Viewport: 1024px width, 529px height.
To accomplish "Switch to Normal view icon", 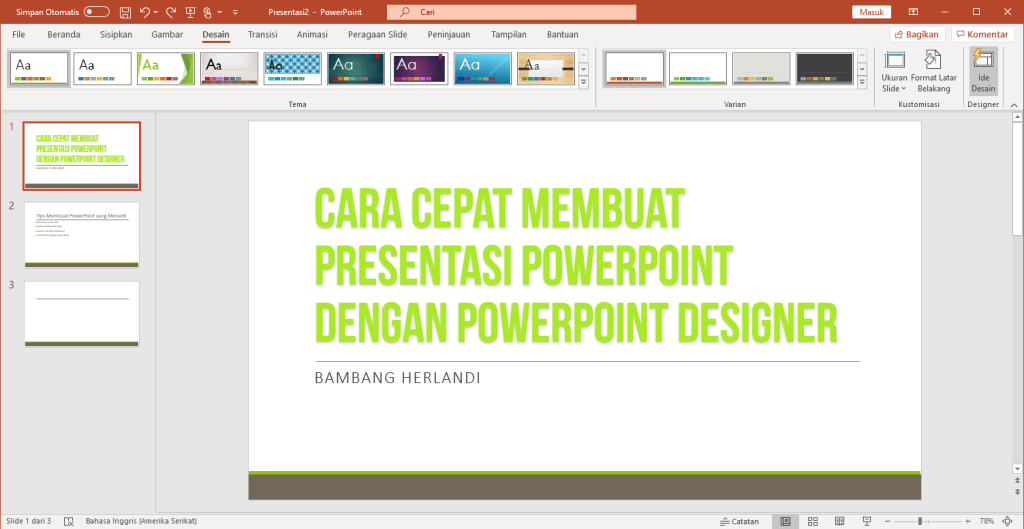I will [786, 521].
